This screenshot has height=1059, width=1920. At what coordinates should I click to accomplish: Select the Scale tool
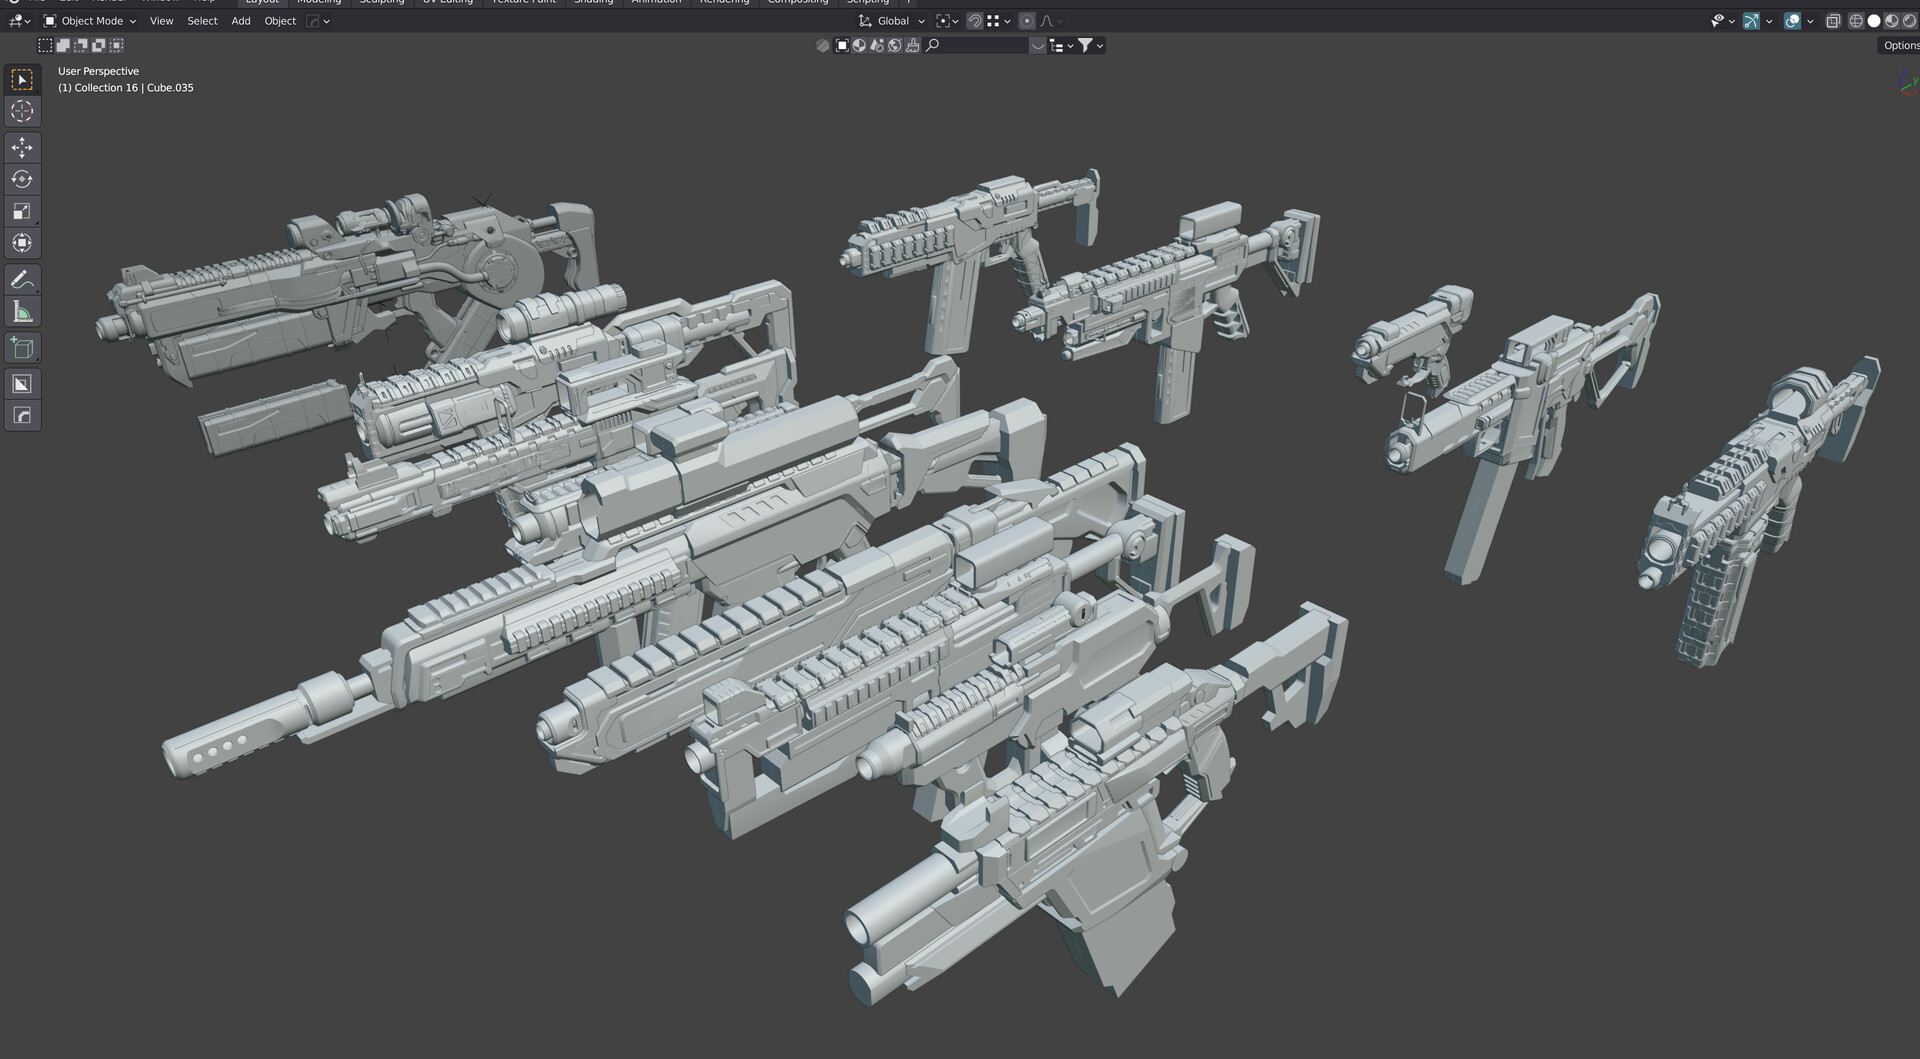pyautogui.click(x=21, y=211)
